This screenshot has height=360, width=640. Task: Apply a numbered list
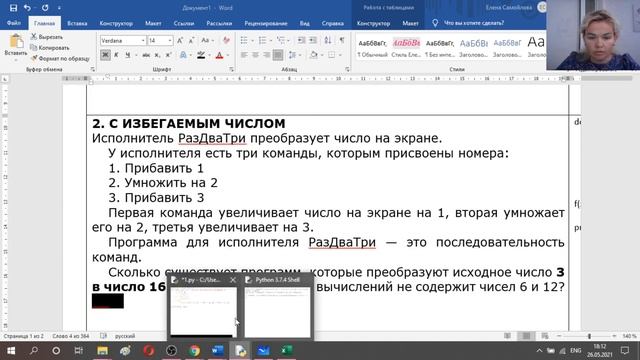click(262, 40)
